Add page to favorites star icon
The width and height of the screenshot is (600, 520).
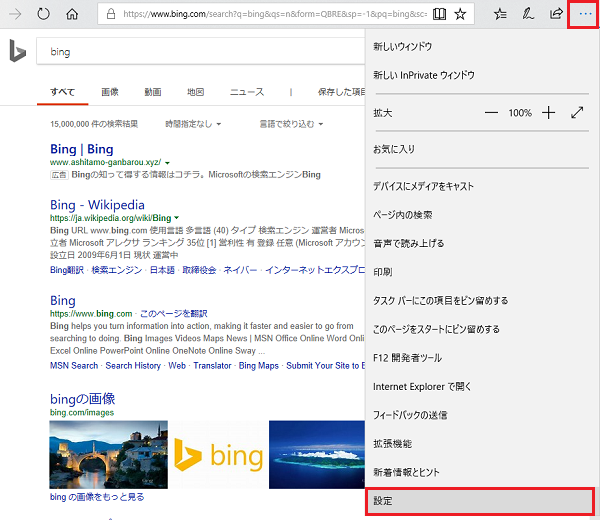click(460, 14)
